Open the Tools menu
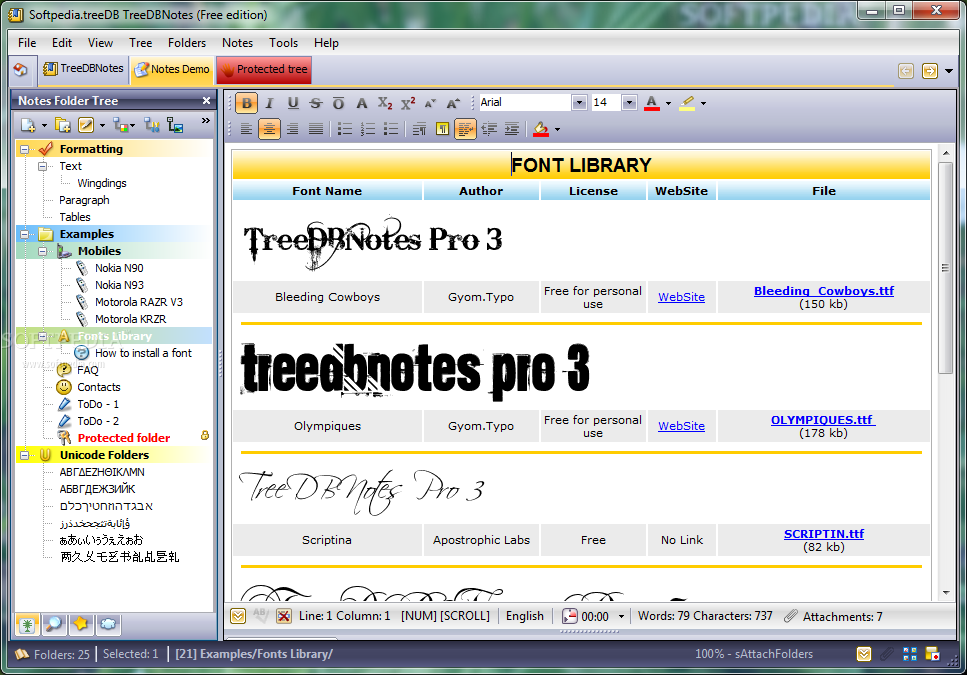This screenshot has width=967, height=675. click(284, 43)
